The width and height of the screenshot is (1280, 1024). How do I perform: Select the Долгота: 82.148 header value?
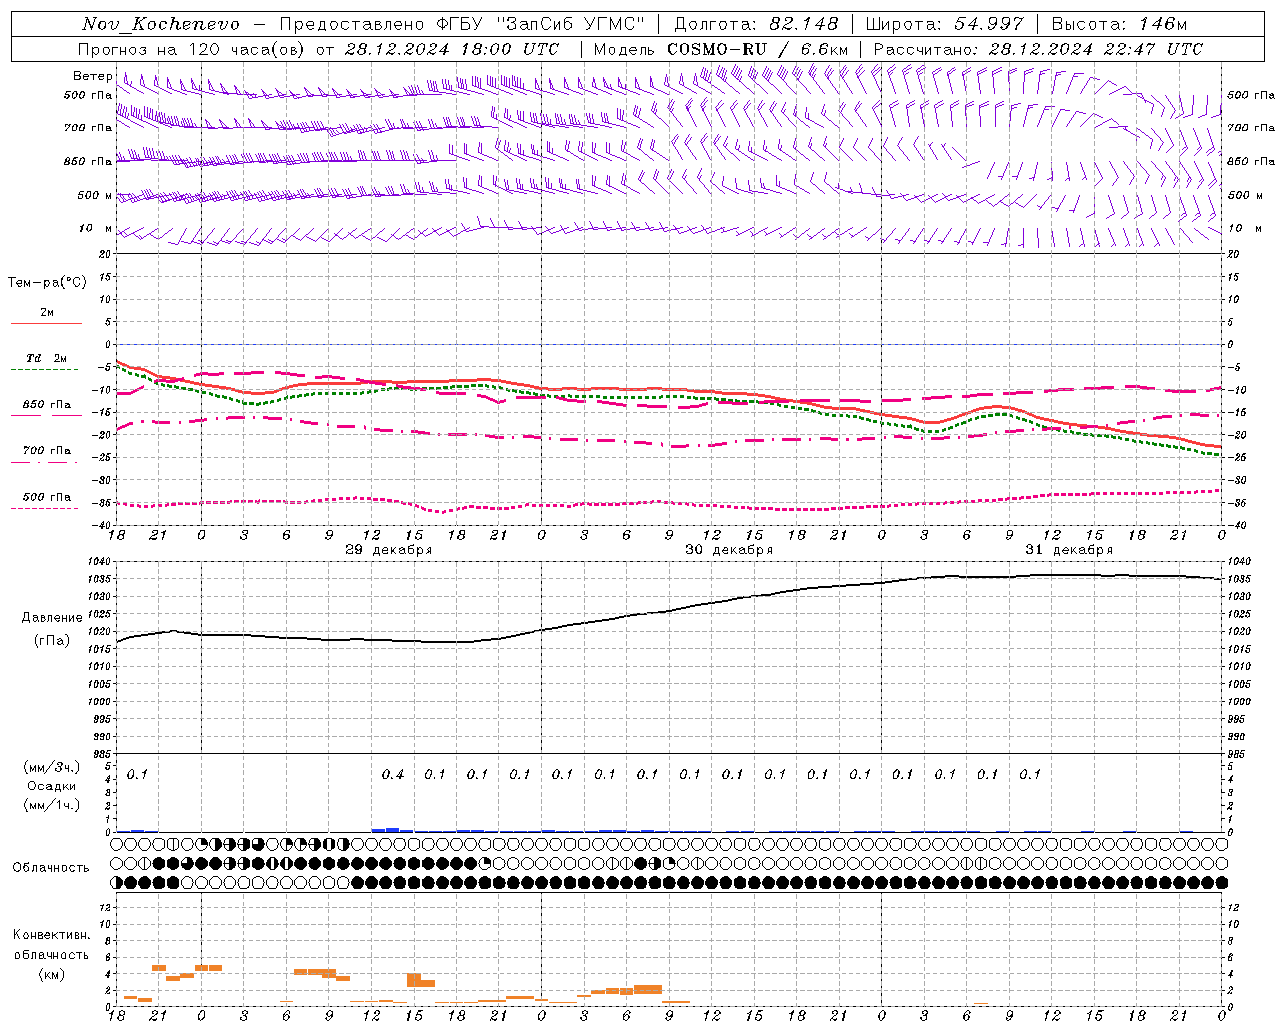point(756,24)
